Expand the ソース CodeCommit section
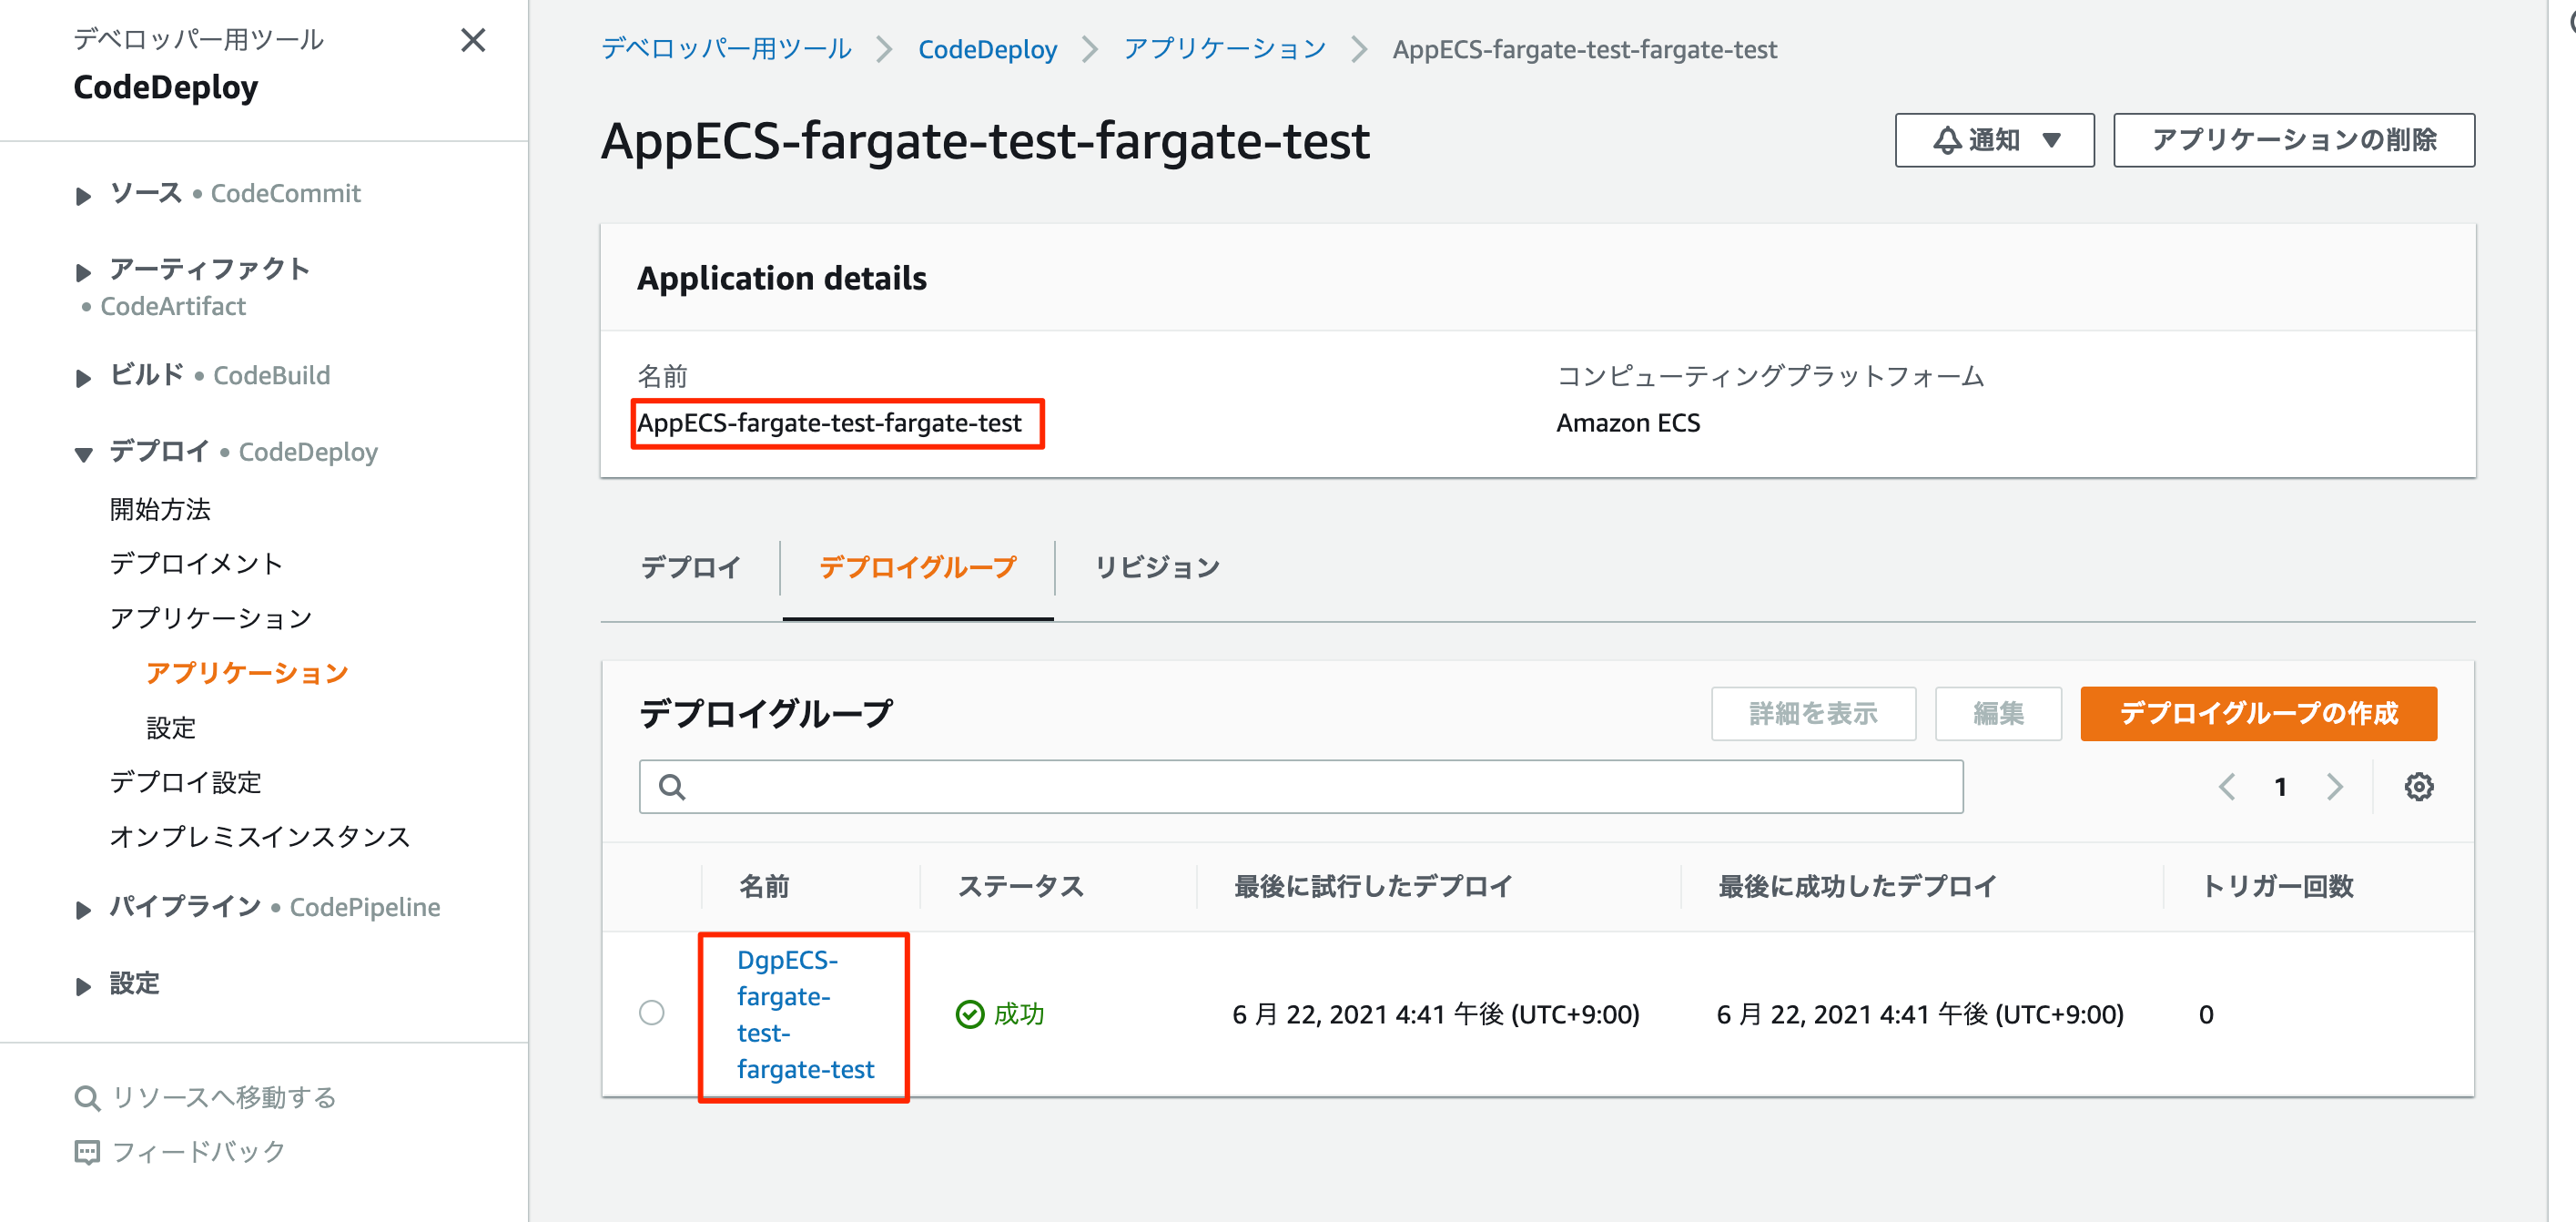2576x1222 pixels. click(84, 195)
